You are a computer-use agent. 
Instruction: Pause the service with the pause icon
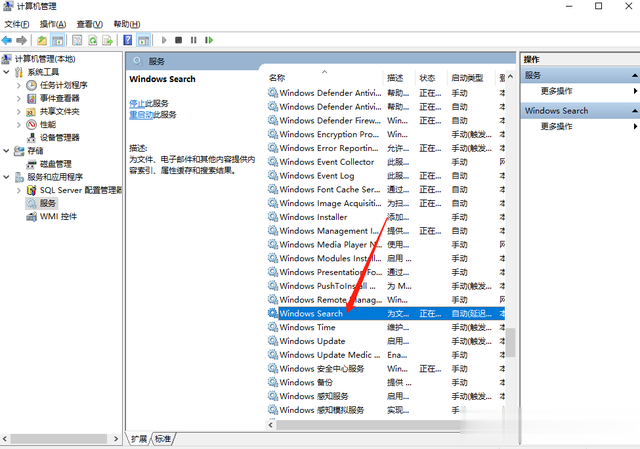pyautogui.click(x=193, y=40)
